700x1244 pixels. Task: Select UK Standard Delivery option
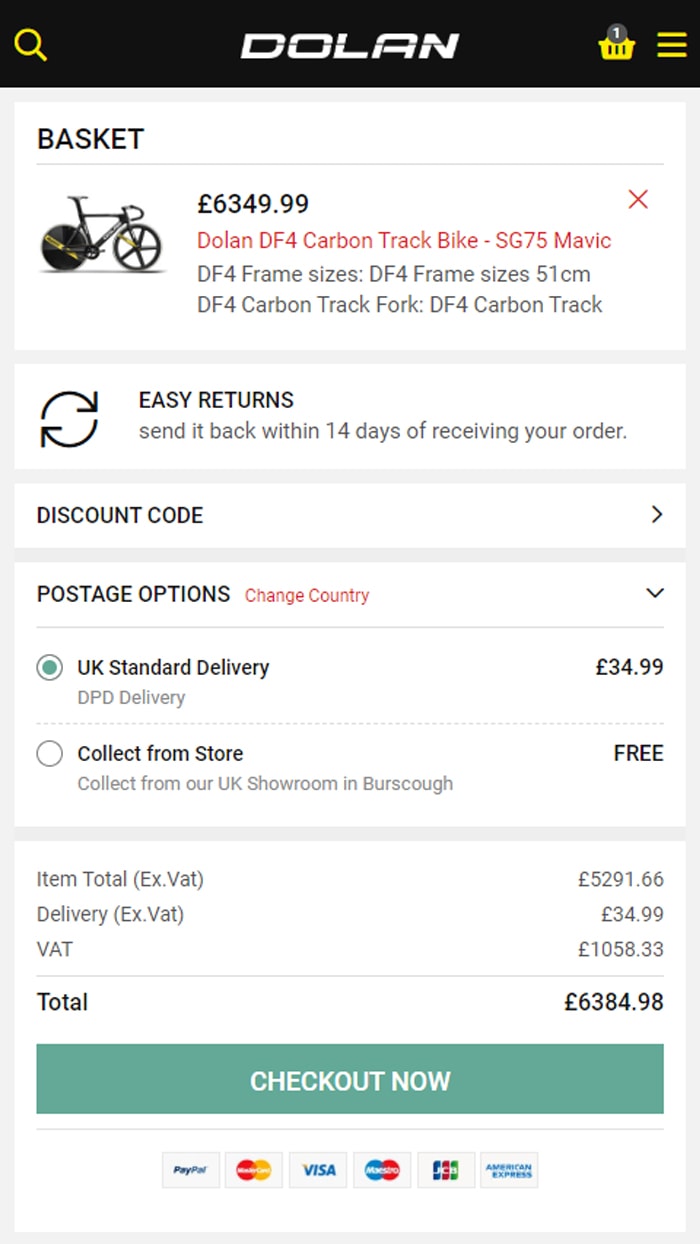coord(50,668)
